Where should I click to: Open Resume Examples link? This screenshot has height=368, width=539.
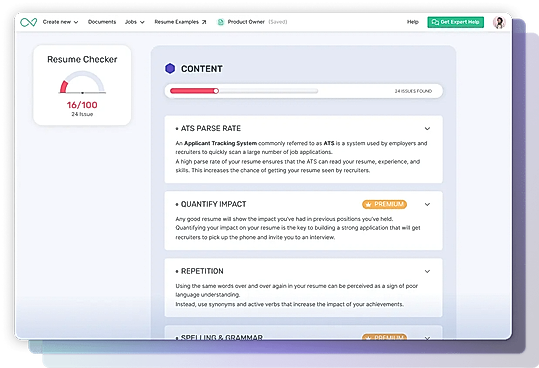180,22
